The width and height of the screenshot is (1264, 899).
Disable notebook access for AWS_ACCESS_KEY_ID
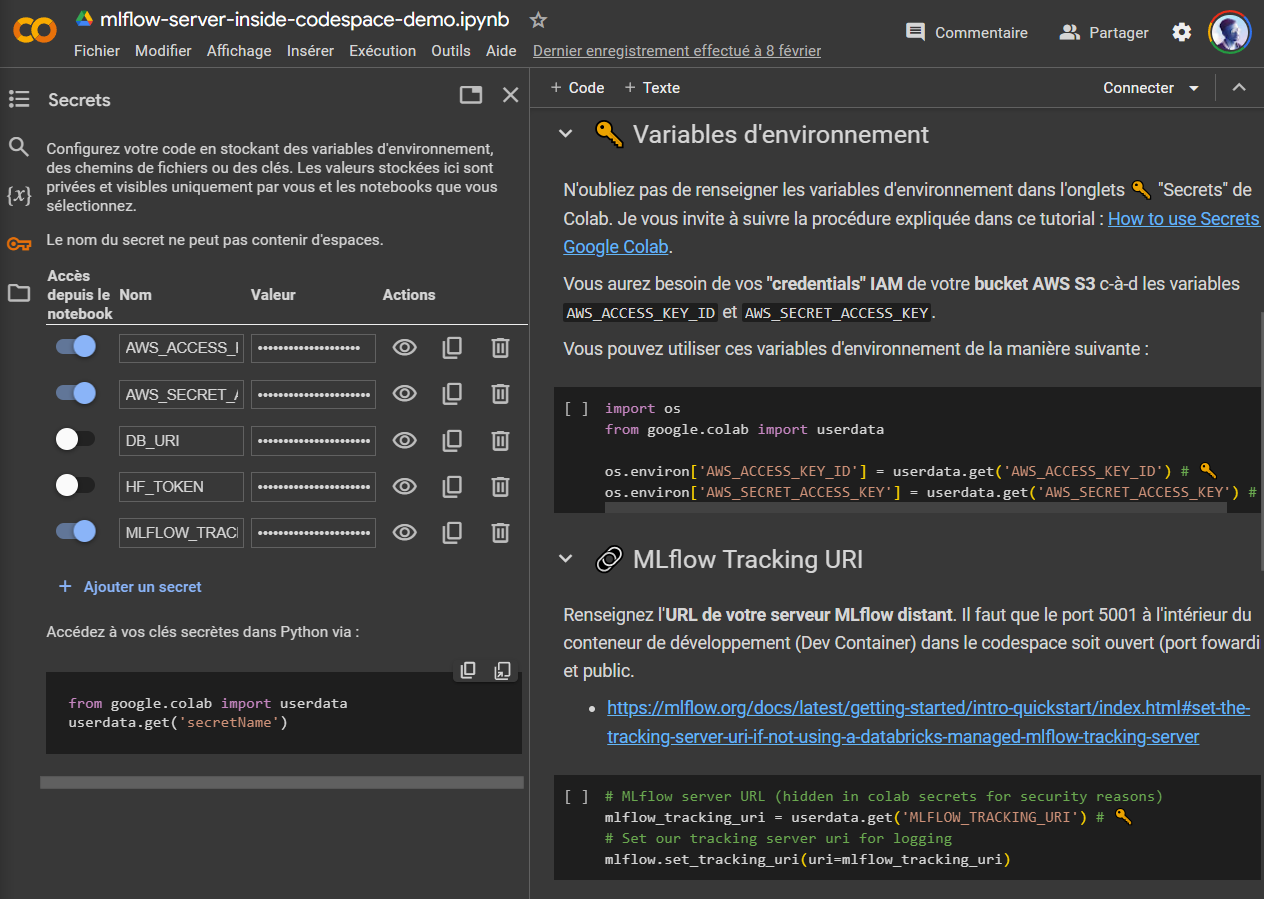click(x=76, y=347)
